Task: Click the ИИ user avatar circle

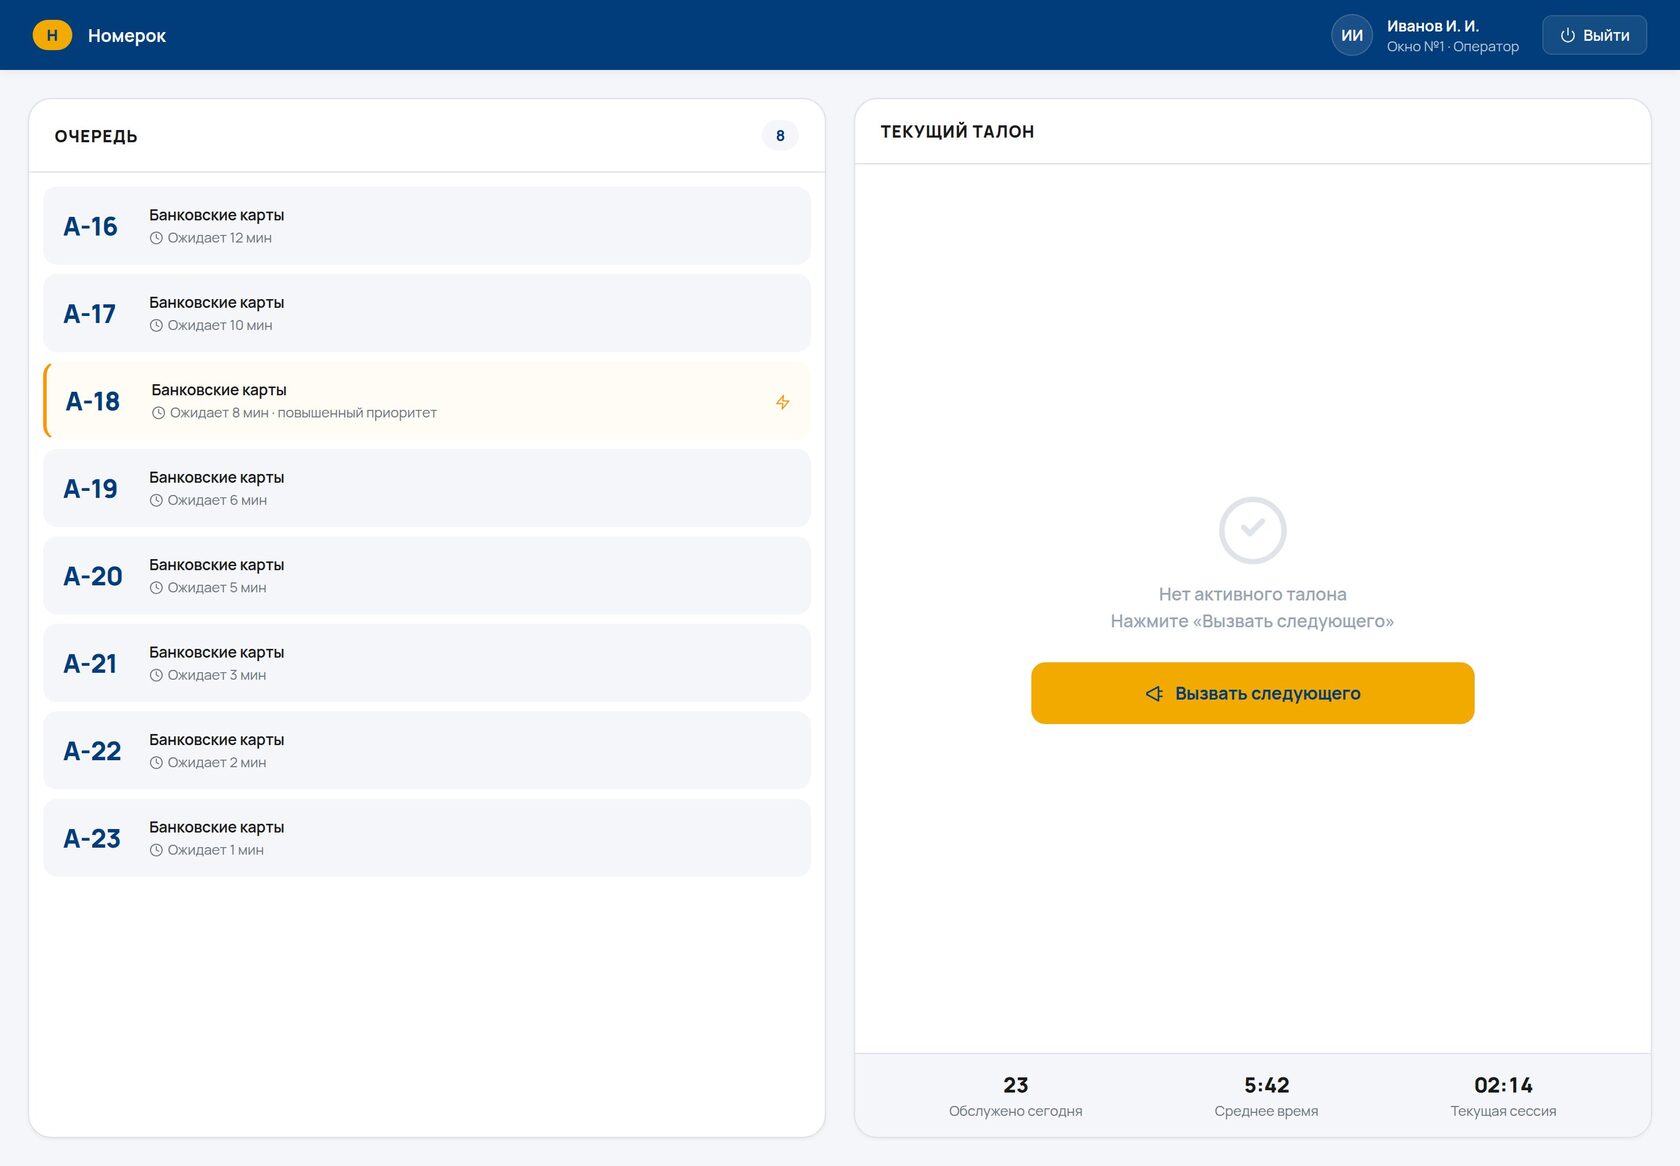Action: 1352,35
